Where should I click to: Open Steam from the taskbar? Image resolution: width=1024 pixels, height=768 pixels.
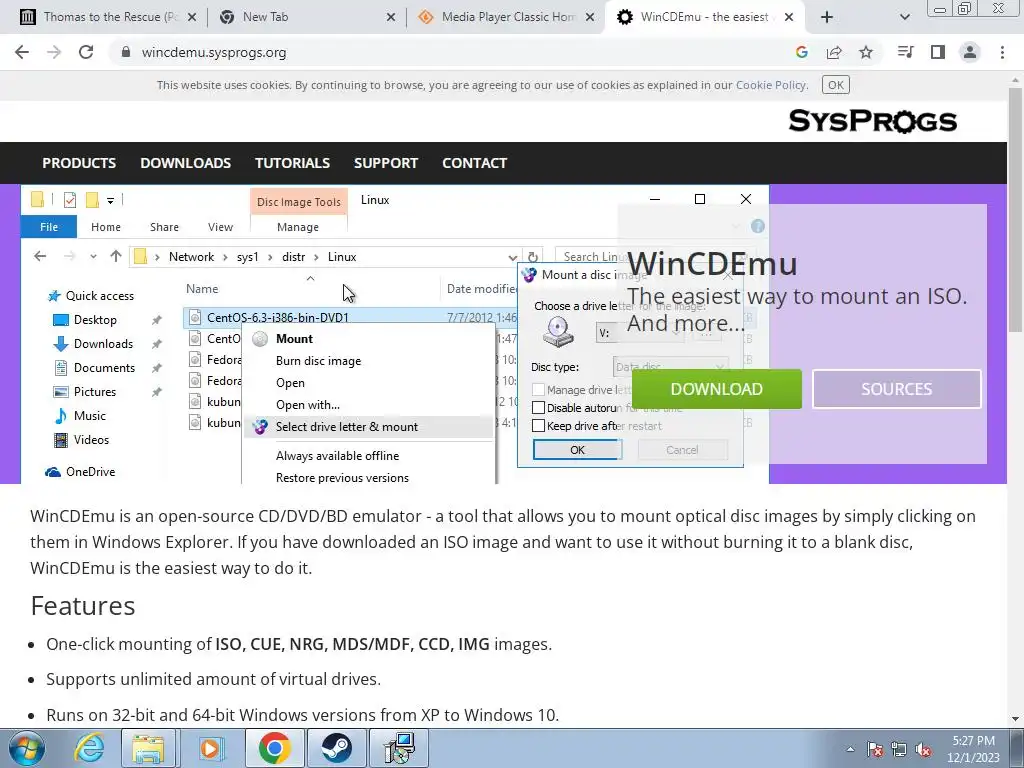click(336, 748)
